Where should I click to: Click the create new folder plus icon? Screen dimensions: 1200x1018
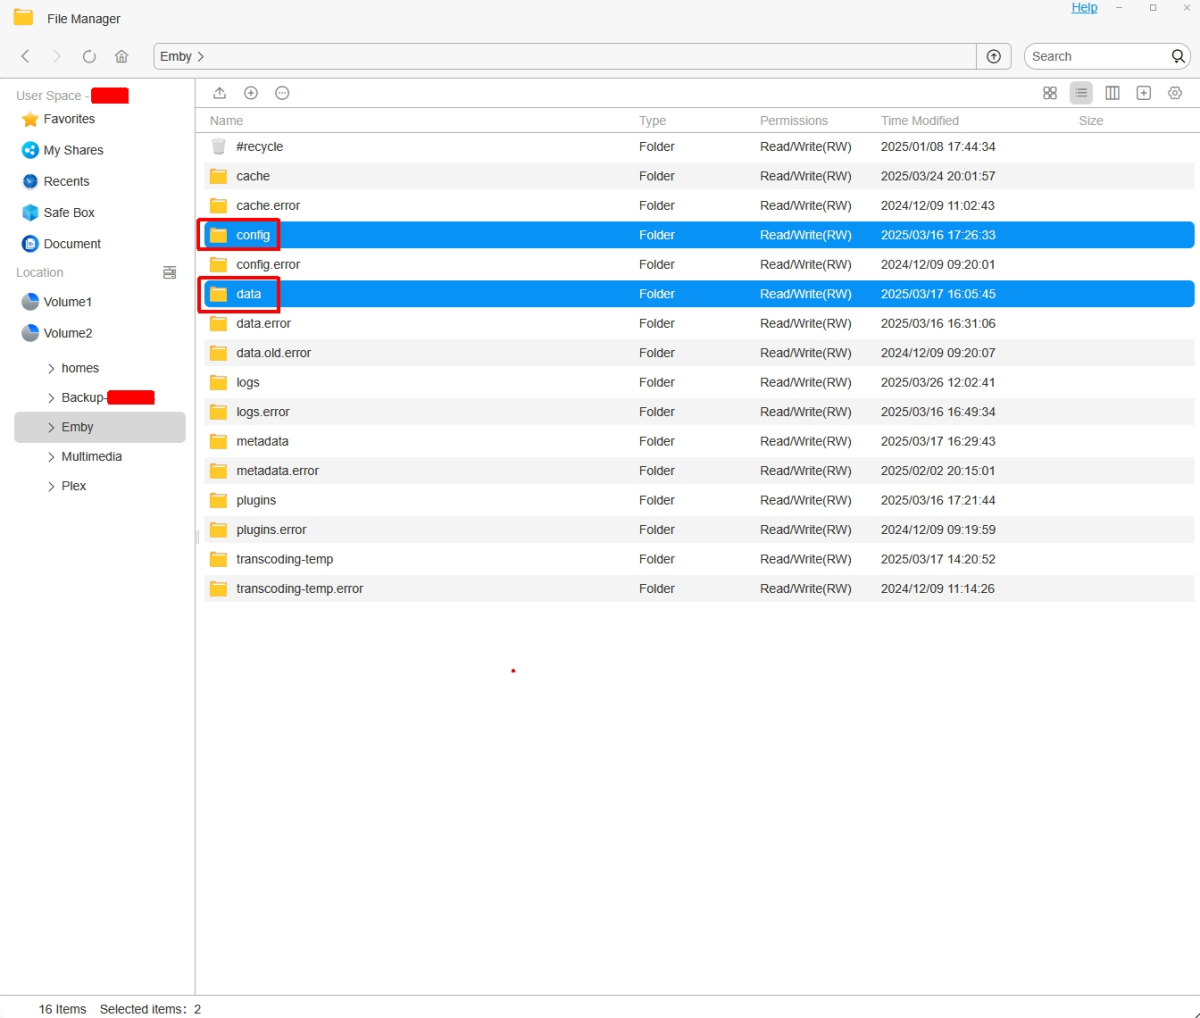251,92
